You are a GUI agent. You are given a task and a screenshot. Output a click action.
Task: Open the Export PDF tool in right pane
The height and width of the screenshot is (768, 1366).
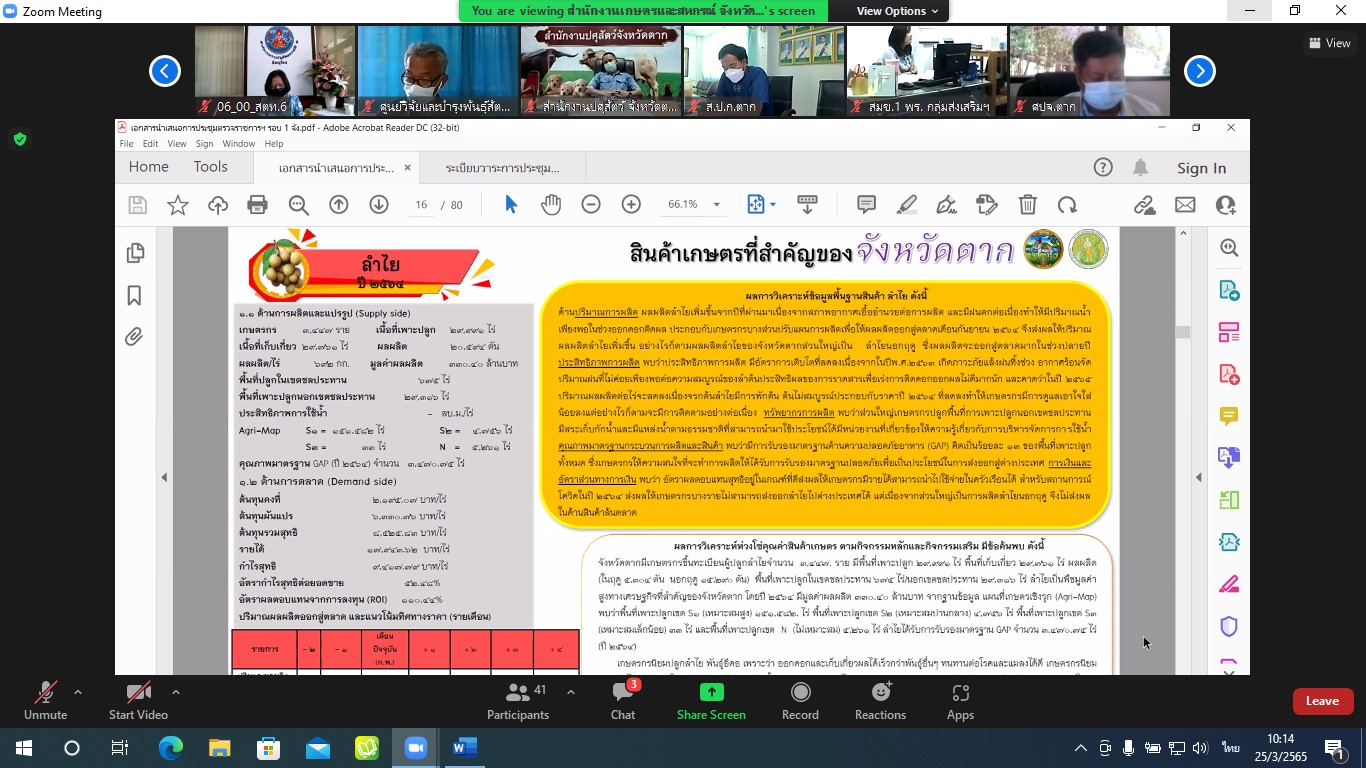[1229, 290]
